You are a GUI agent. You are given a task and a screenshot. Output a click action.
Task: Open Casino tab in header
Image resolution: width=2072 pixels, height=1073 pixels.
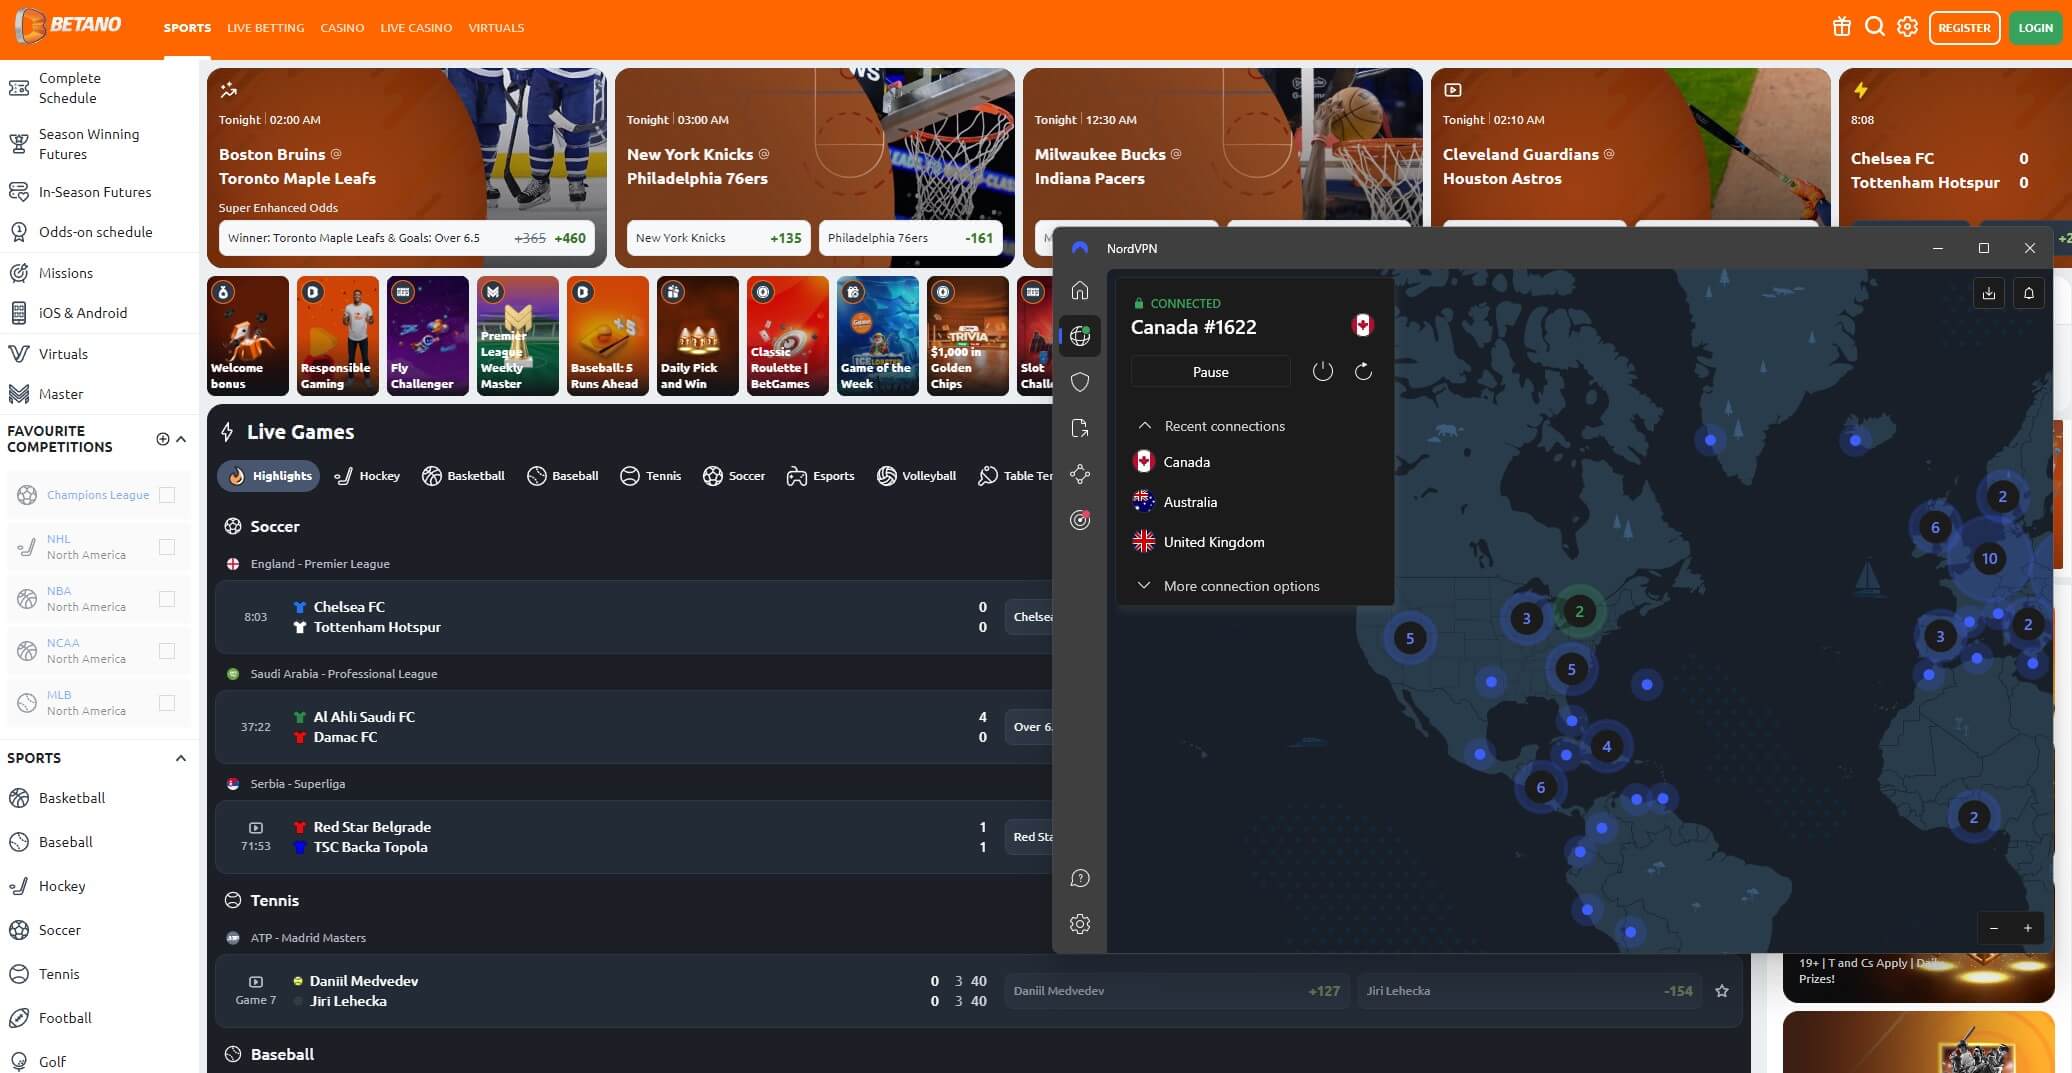tap(342, 28)
